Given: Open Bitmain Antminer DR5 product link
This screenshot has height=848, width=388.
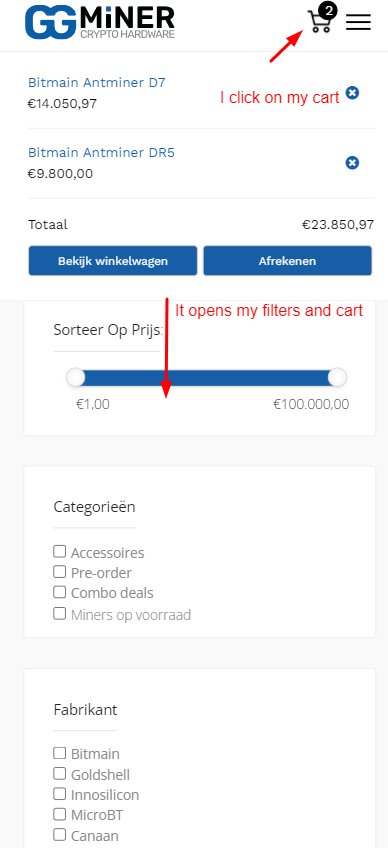Looking at the screenshot, I should pos(101,153).
